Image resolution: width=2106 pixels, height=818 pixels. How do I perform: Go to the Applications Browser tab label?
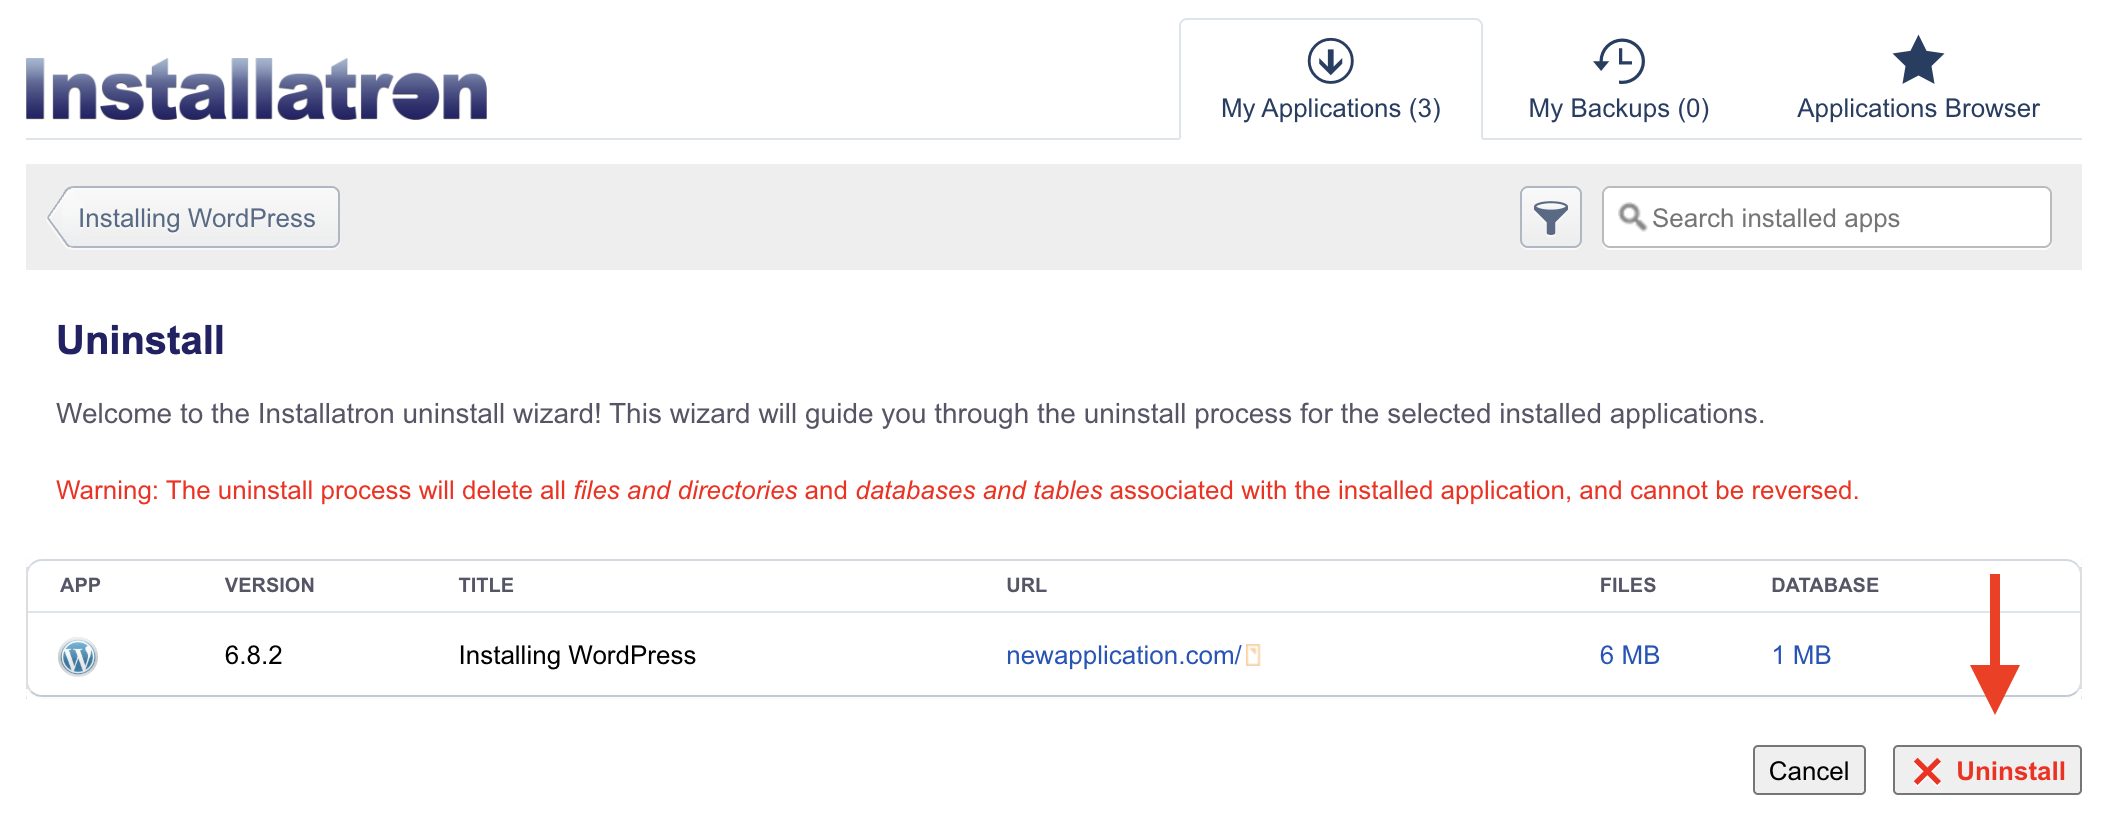(1917, 108)
